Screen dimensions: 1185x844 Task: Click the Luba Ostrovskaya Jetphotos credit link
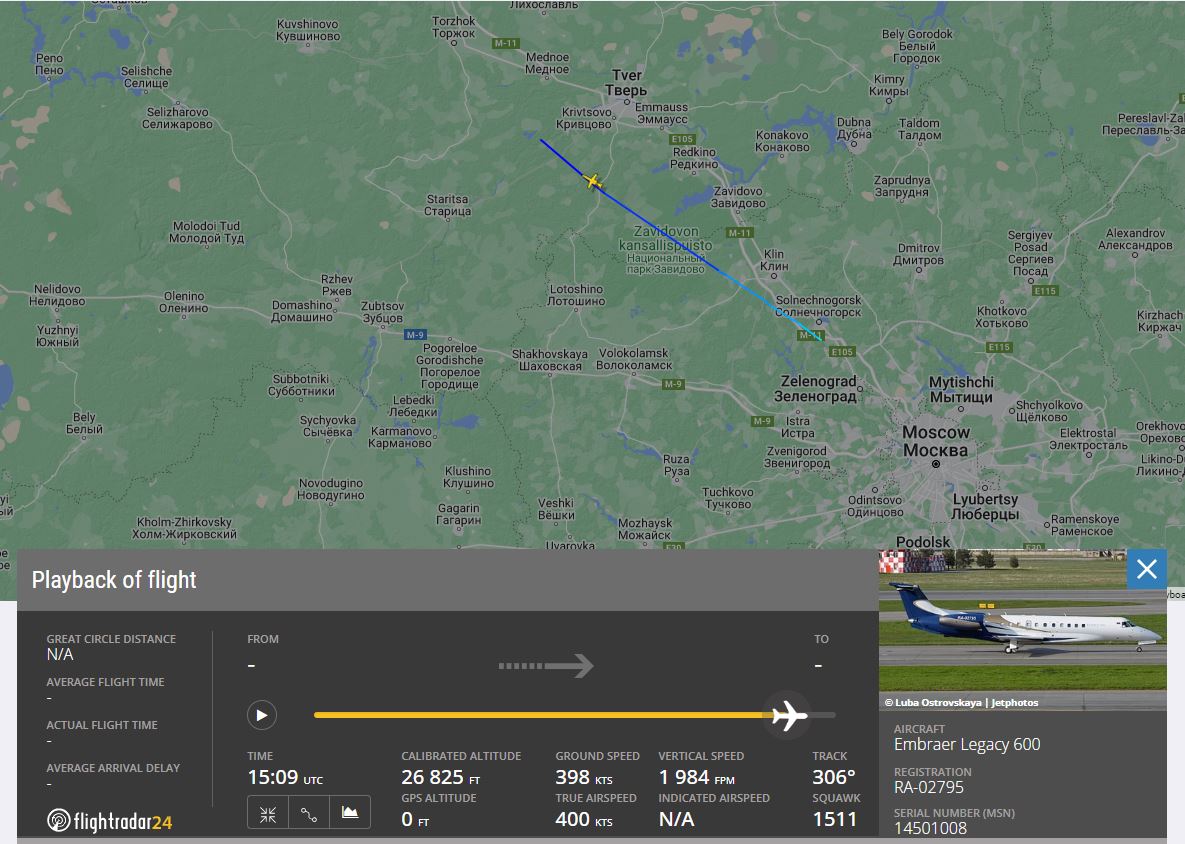[961, 703]
